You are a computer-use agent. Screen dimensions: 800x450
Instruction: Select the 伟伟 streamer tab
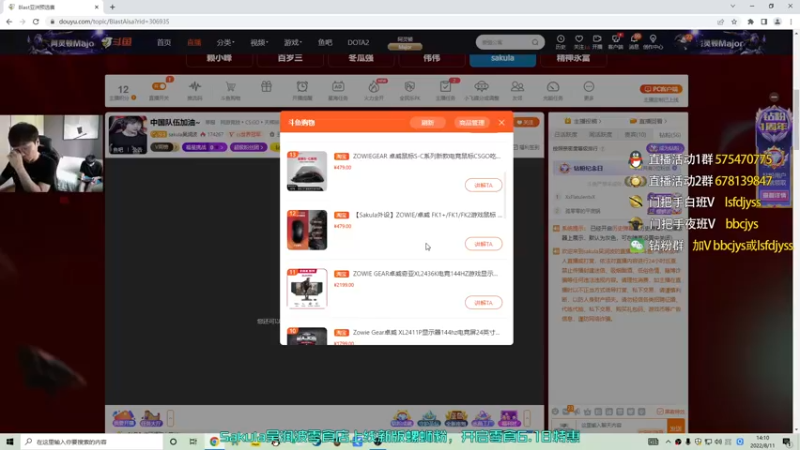pyautogui.click(x=432, y=58)
